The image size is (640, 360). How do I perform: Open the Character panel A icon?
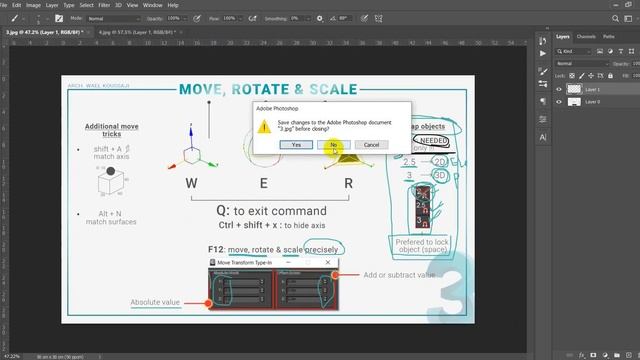click(x=542, y=137)
